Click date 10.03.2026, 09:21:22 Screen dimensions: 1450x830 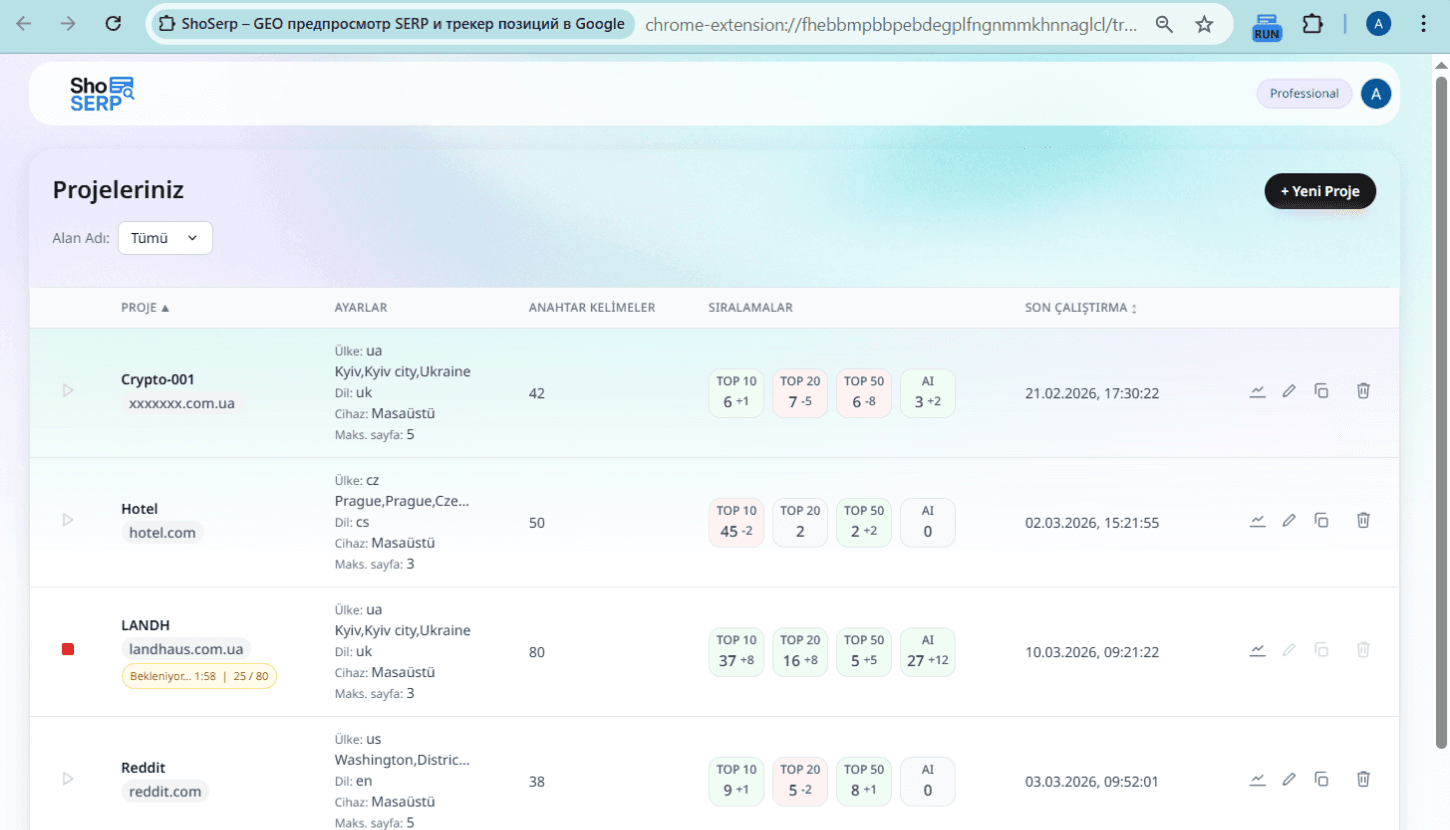[x=1092, y=653]
